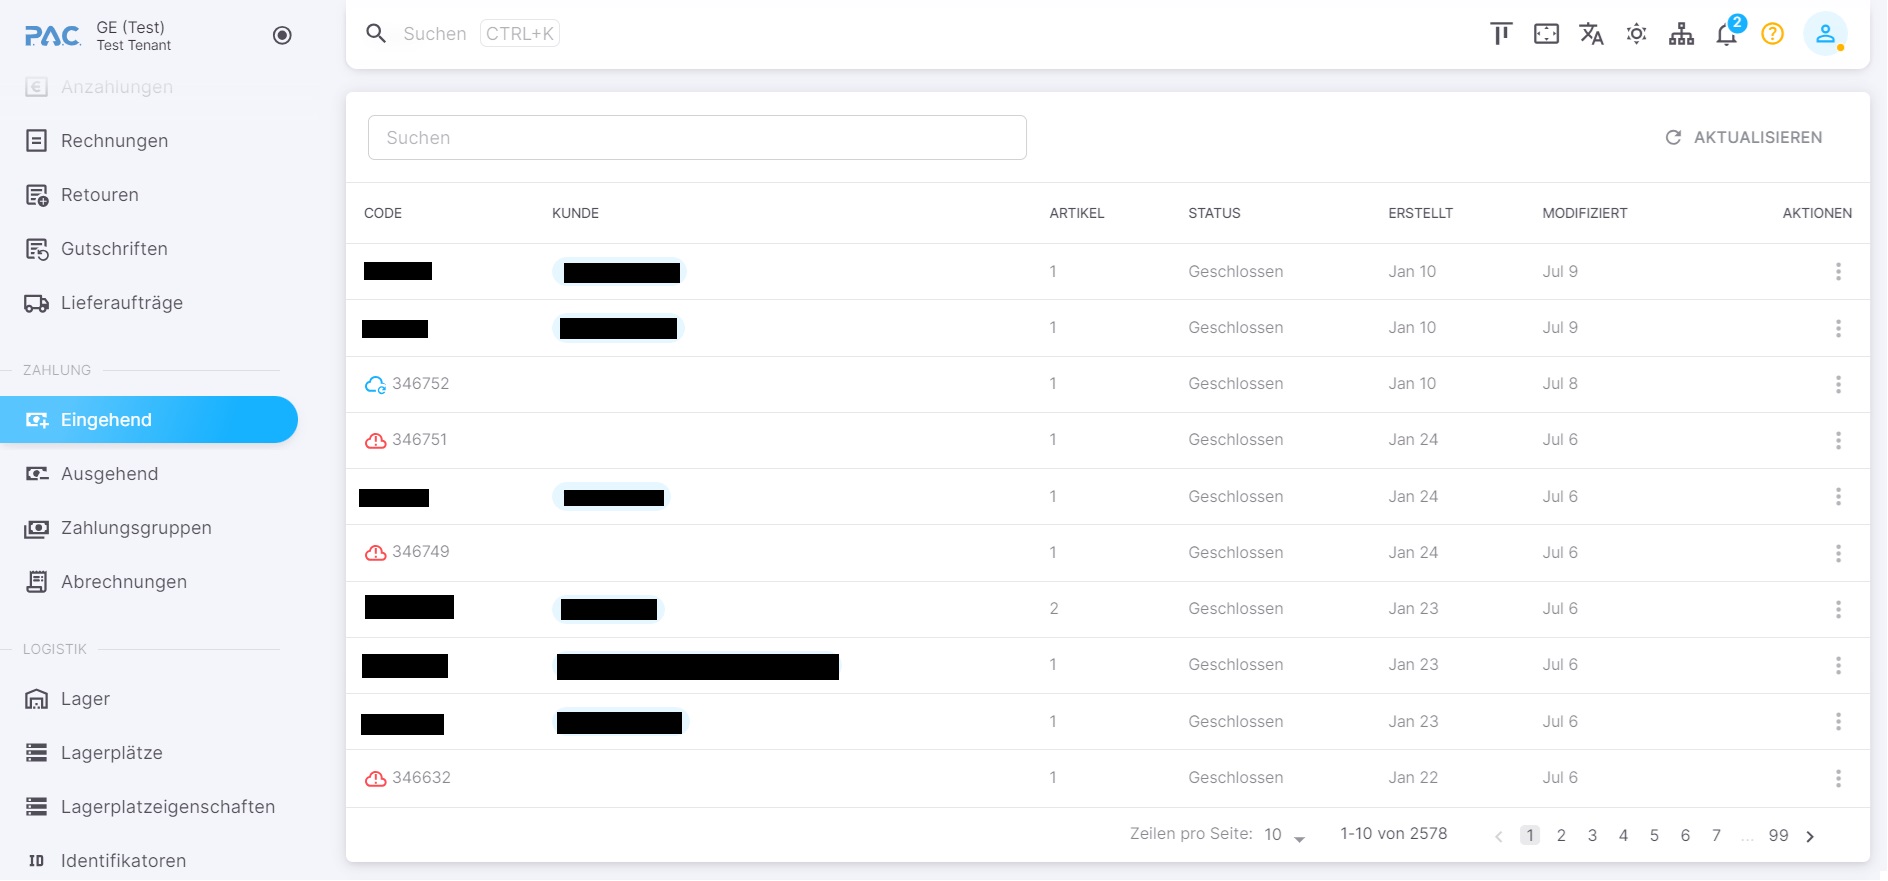The height and width of the screenshot is (881, 1888).
Task: Open row code 346752
Action: click(420, 384)
